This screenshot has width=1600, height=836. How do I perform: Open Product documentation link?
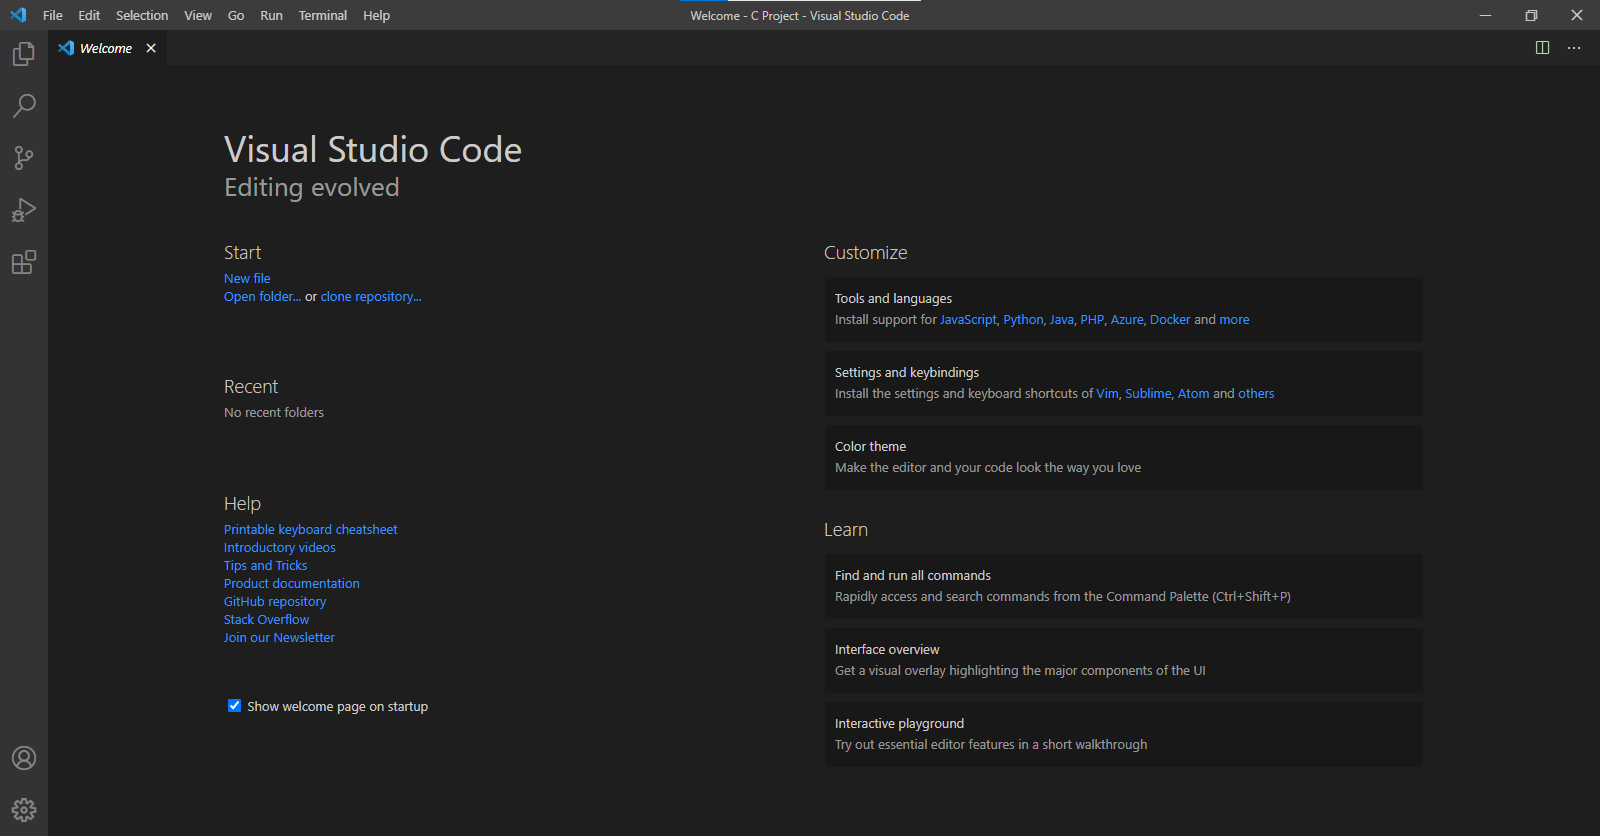pos(292,583)
